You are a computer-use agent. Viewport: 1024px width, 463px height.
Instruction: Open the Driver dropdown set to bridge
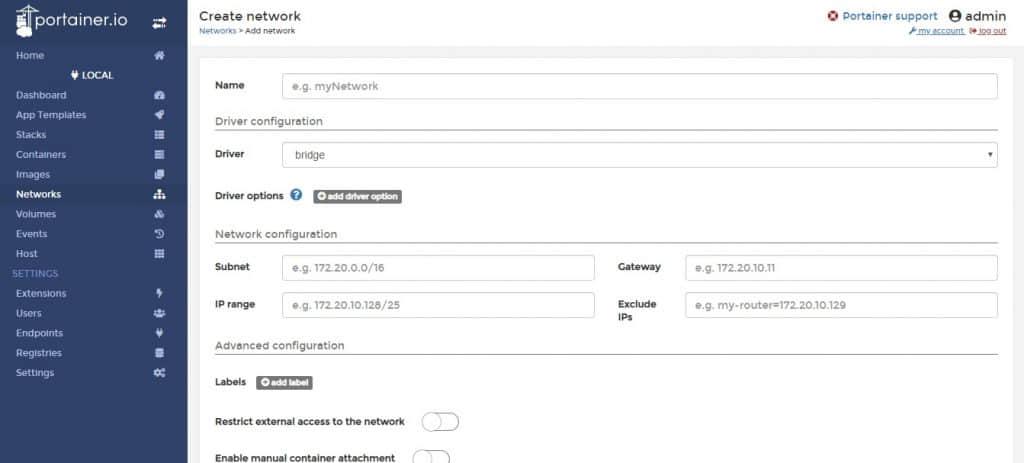point(639,155)
